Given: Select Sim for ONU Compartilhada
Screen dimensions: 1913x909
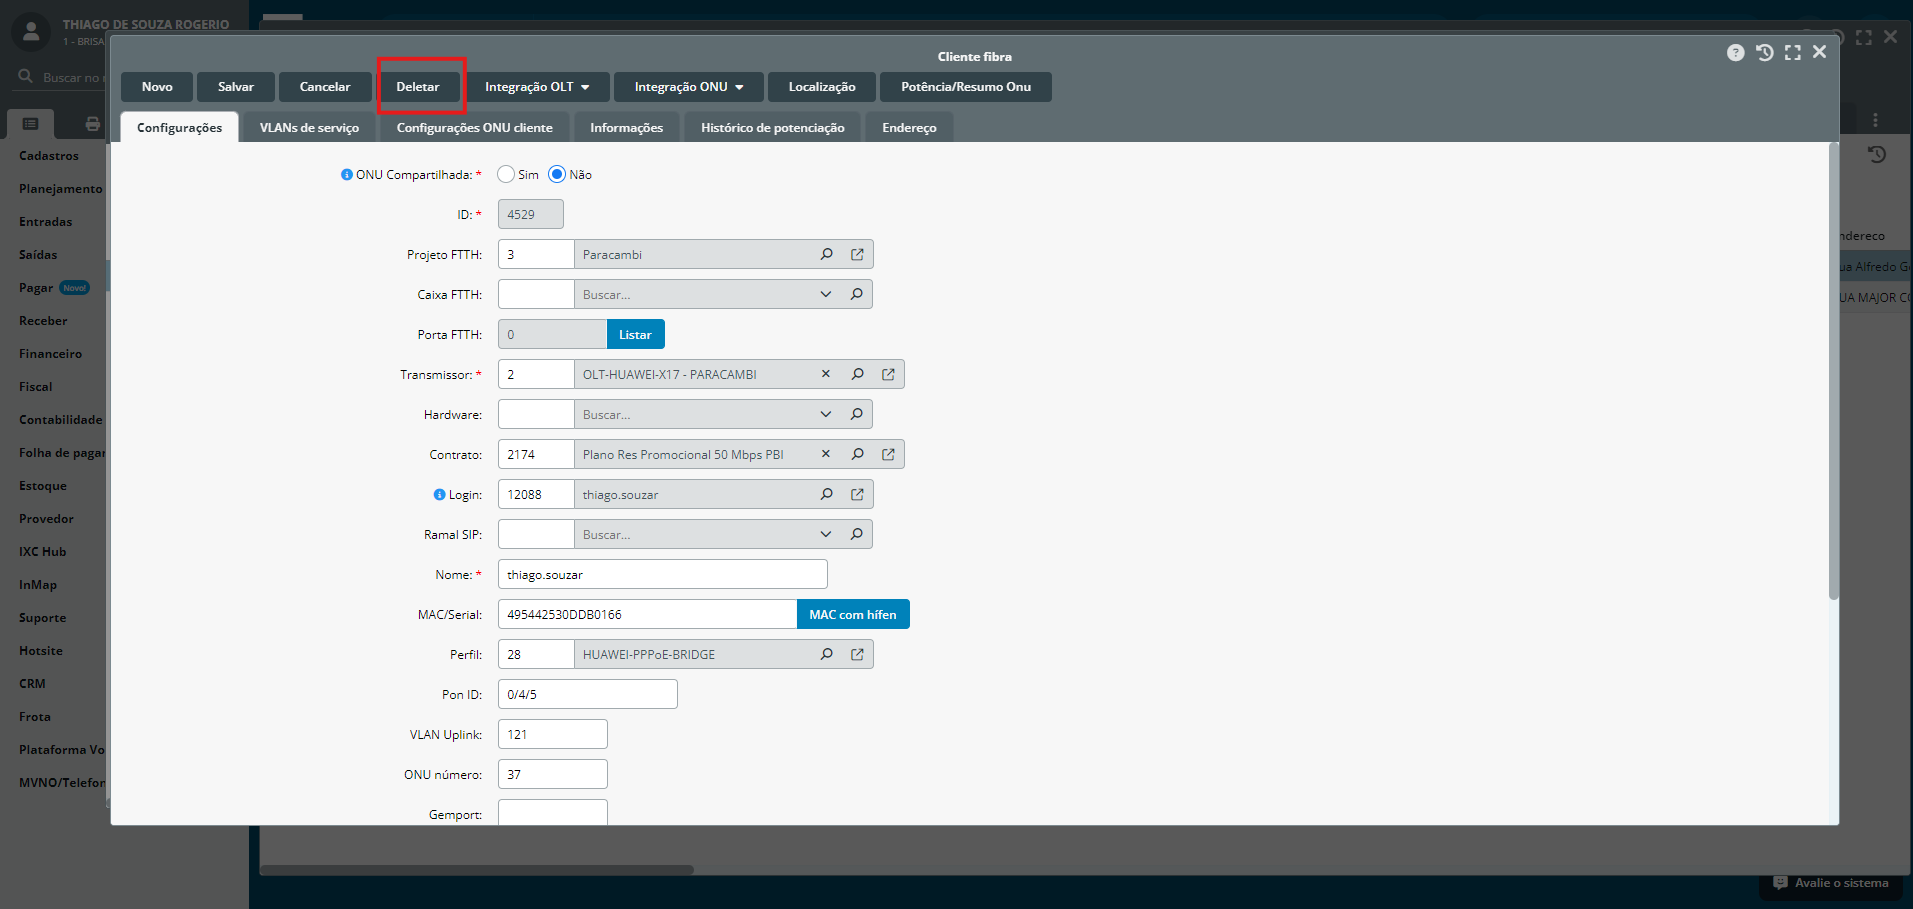Looking at the screenshot, I should point(506,175).
